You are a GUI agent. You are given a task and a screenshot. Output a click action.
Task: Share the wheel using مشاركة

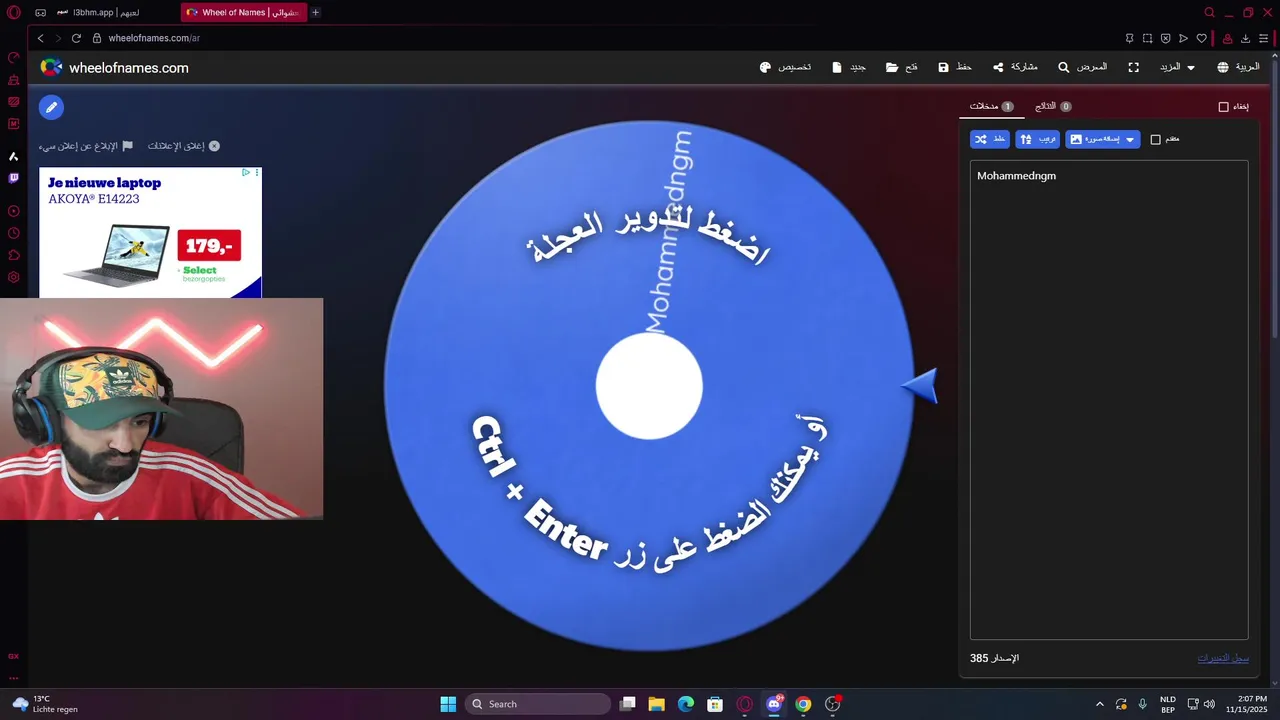click(1015, 67)
